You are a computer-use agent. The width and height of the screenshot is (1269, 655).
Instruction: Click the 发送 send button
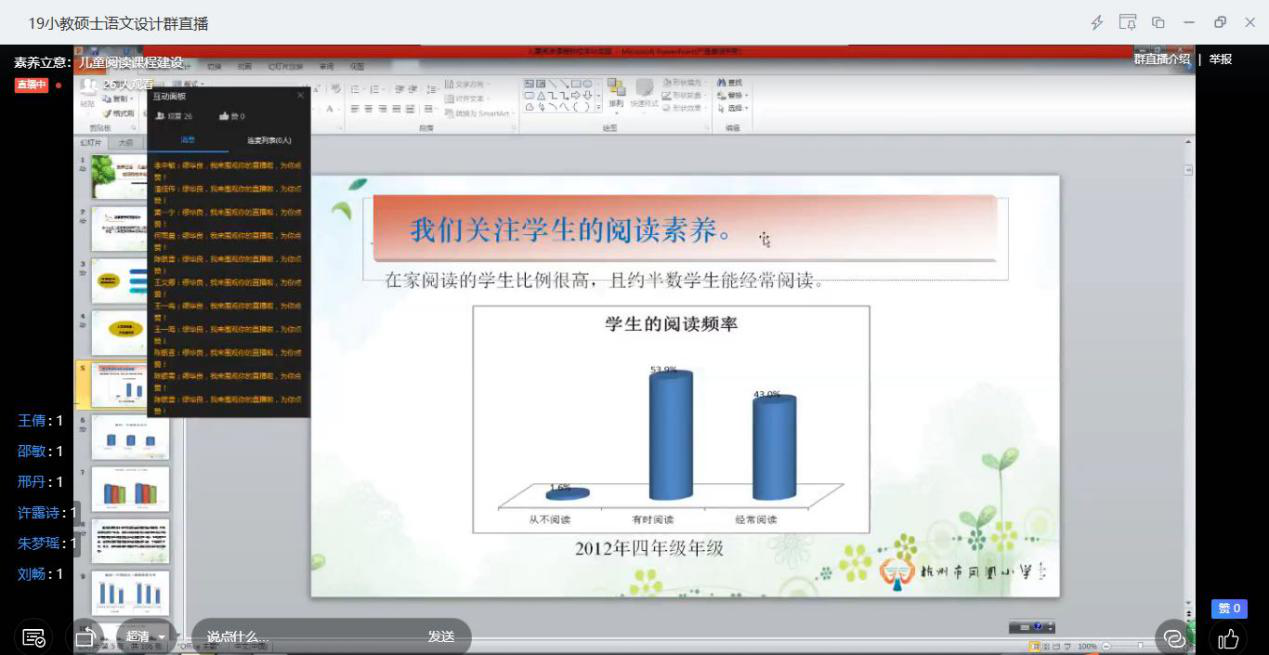pyautogui.click(x=441, y=636)
